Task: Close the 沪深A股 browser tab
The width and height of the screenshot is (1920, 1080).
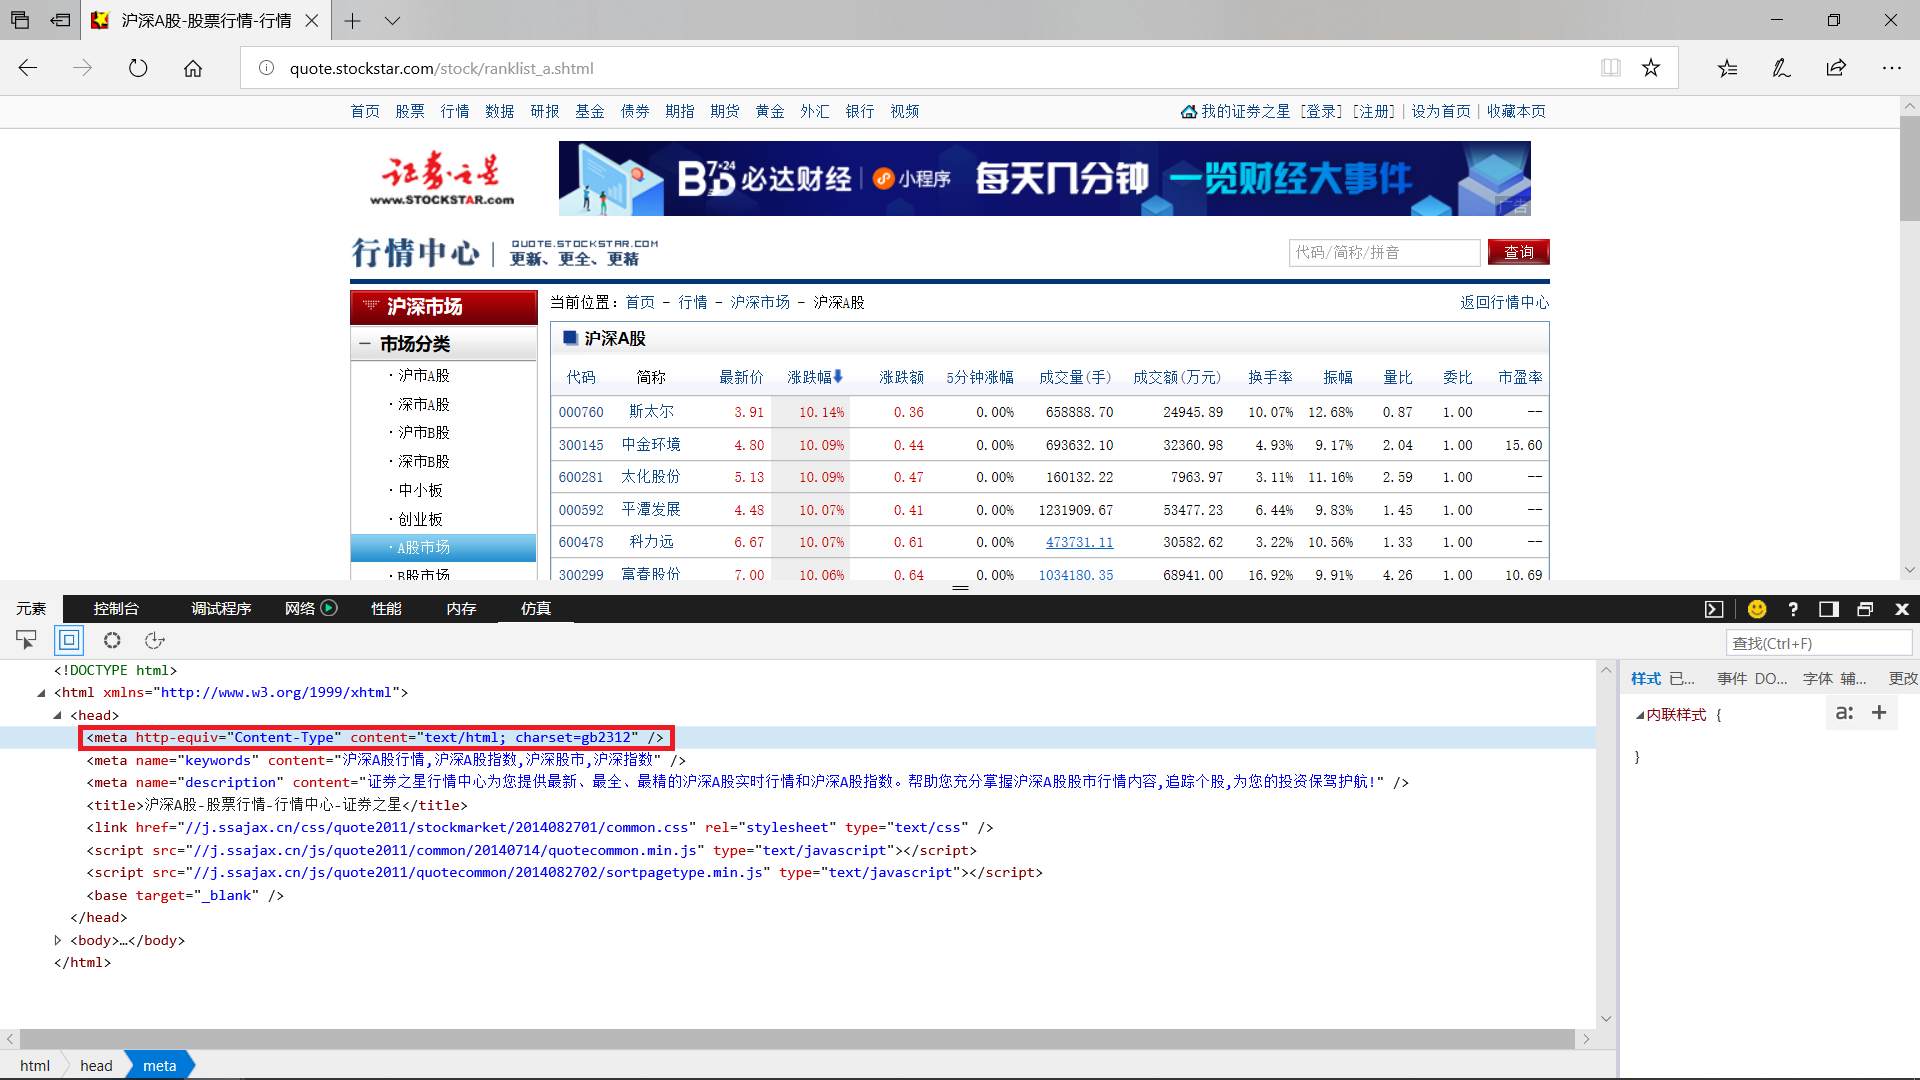Action: (312, 20)
